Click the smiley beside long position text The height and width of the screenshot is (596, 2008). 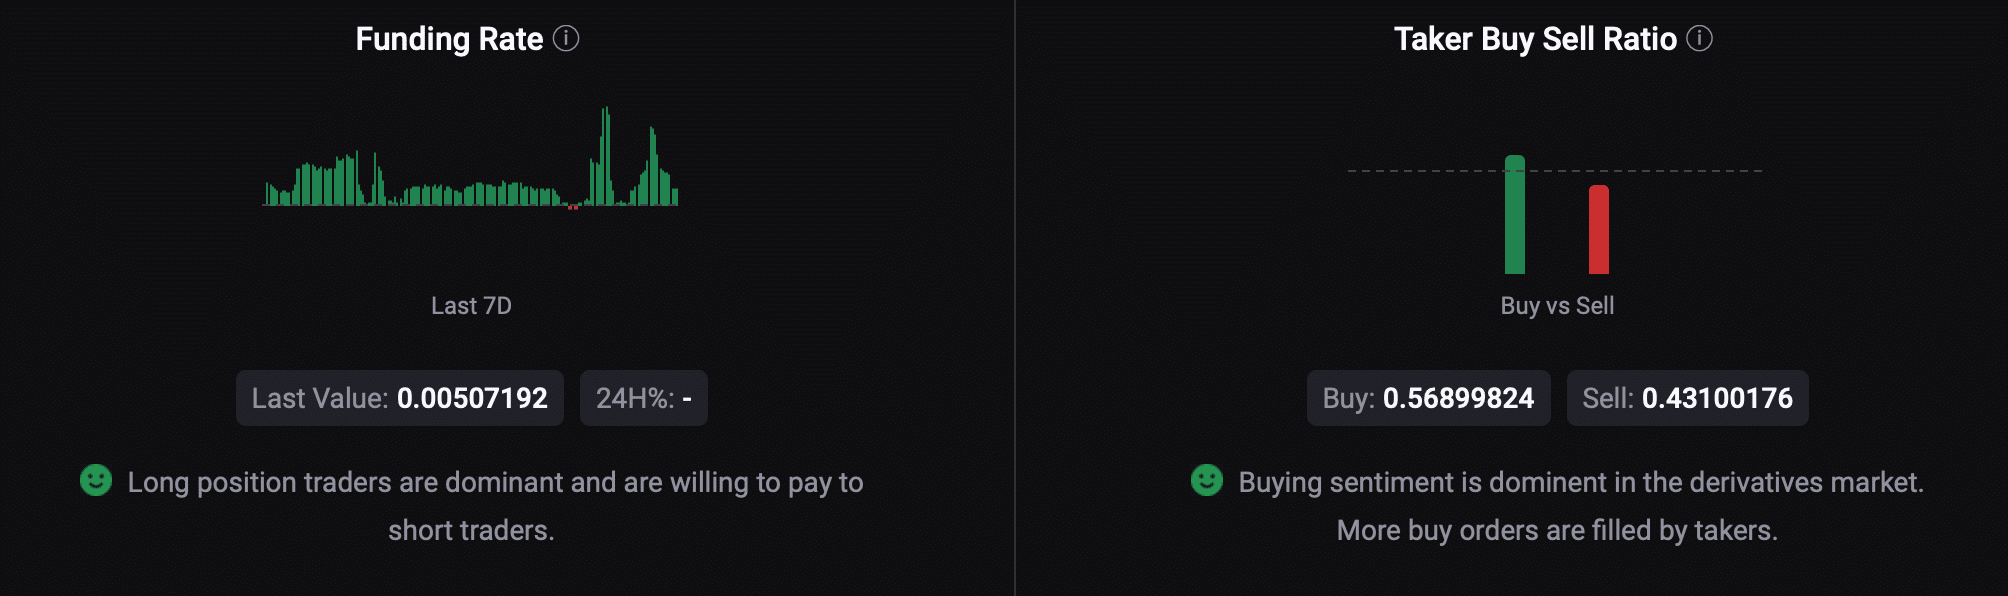[x=96, y=481]
